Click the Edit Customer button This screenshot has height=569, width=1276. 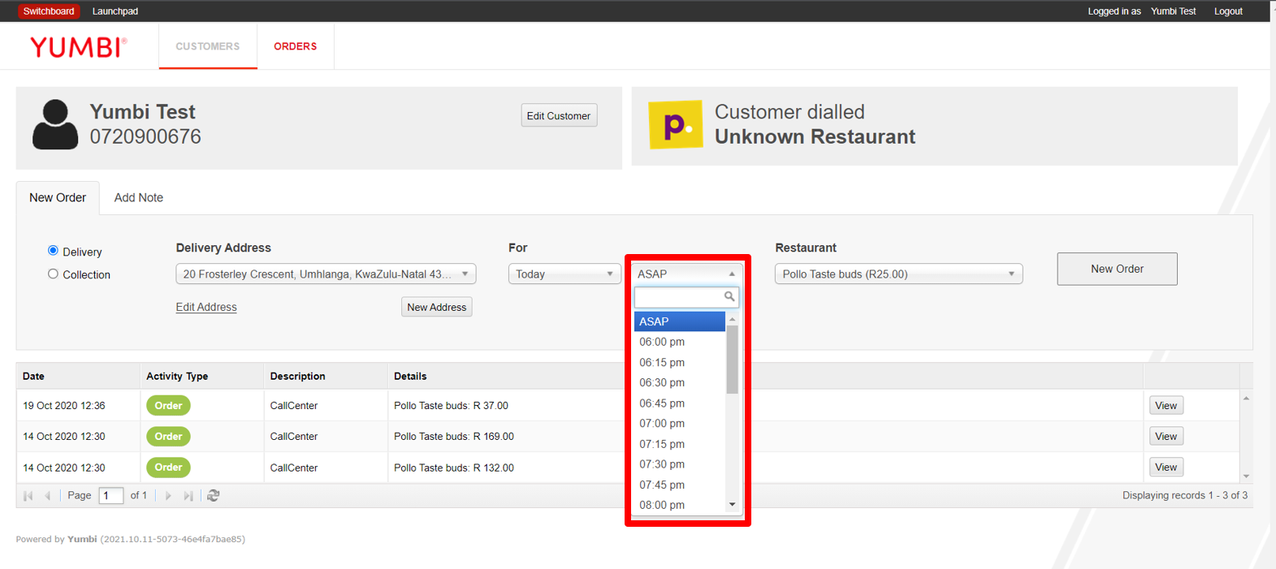[x=559, y=116]
